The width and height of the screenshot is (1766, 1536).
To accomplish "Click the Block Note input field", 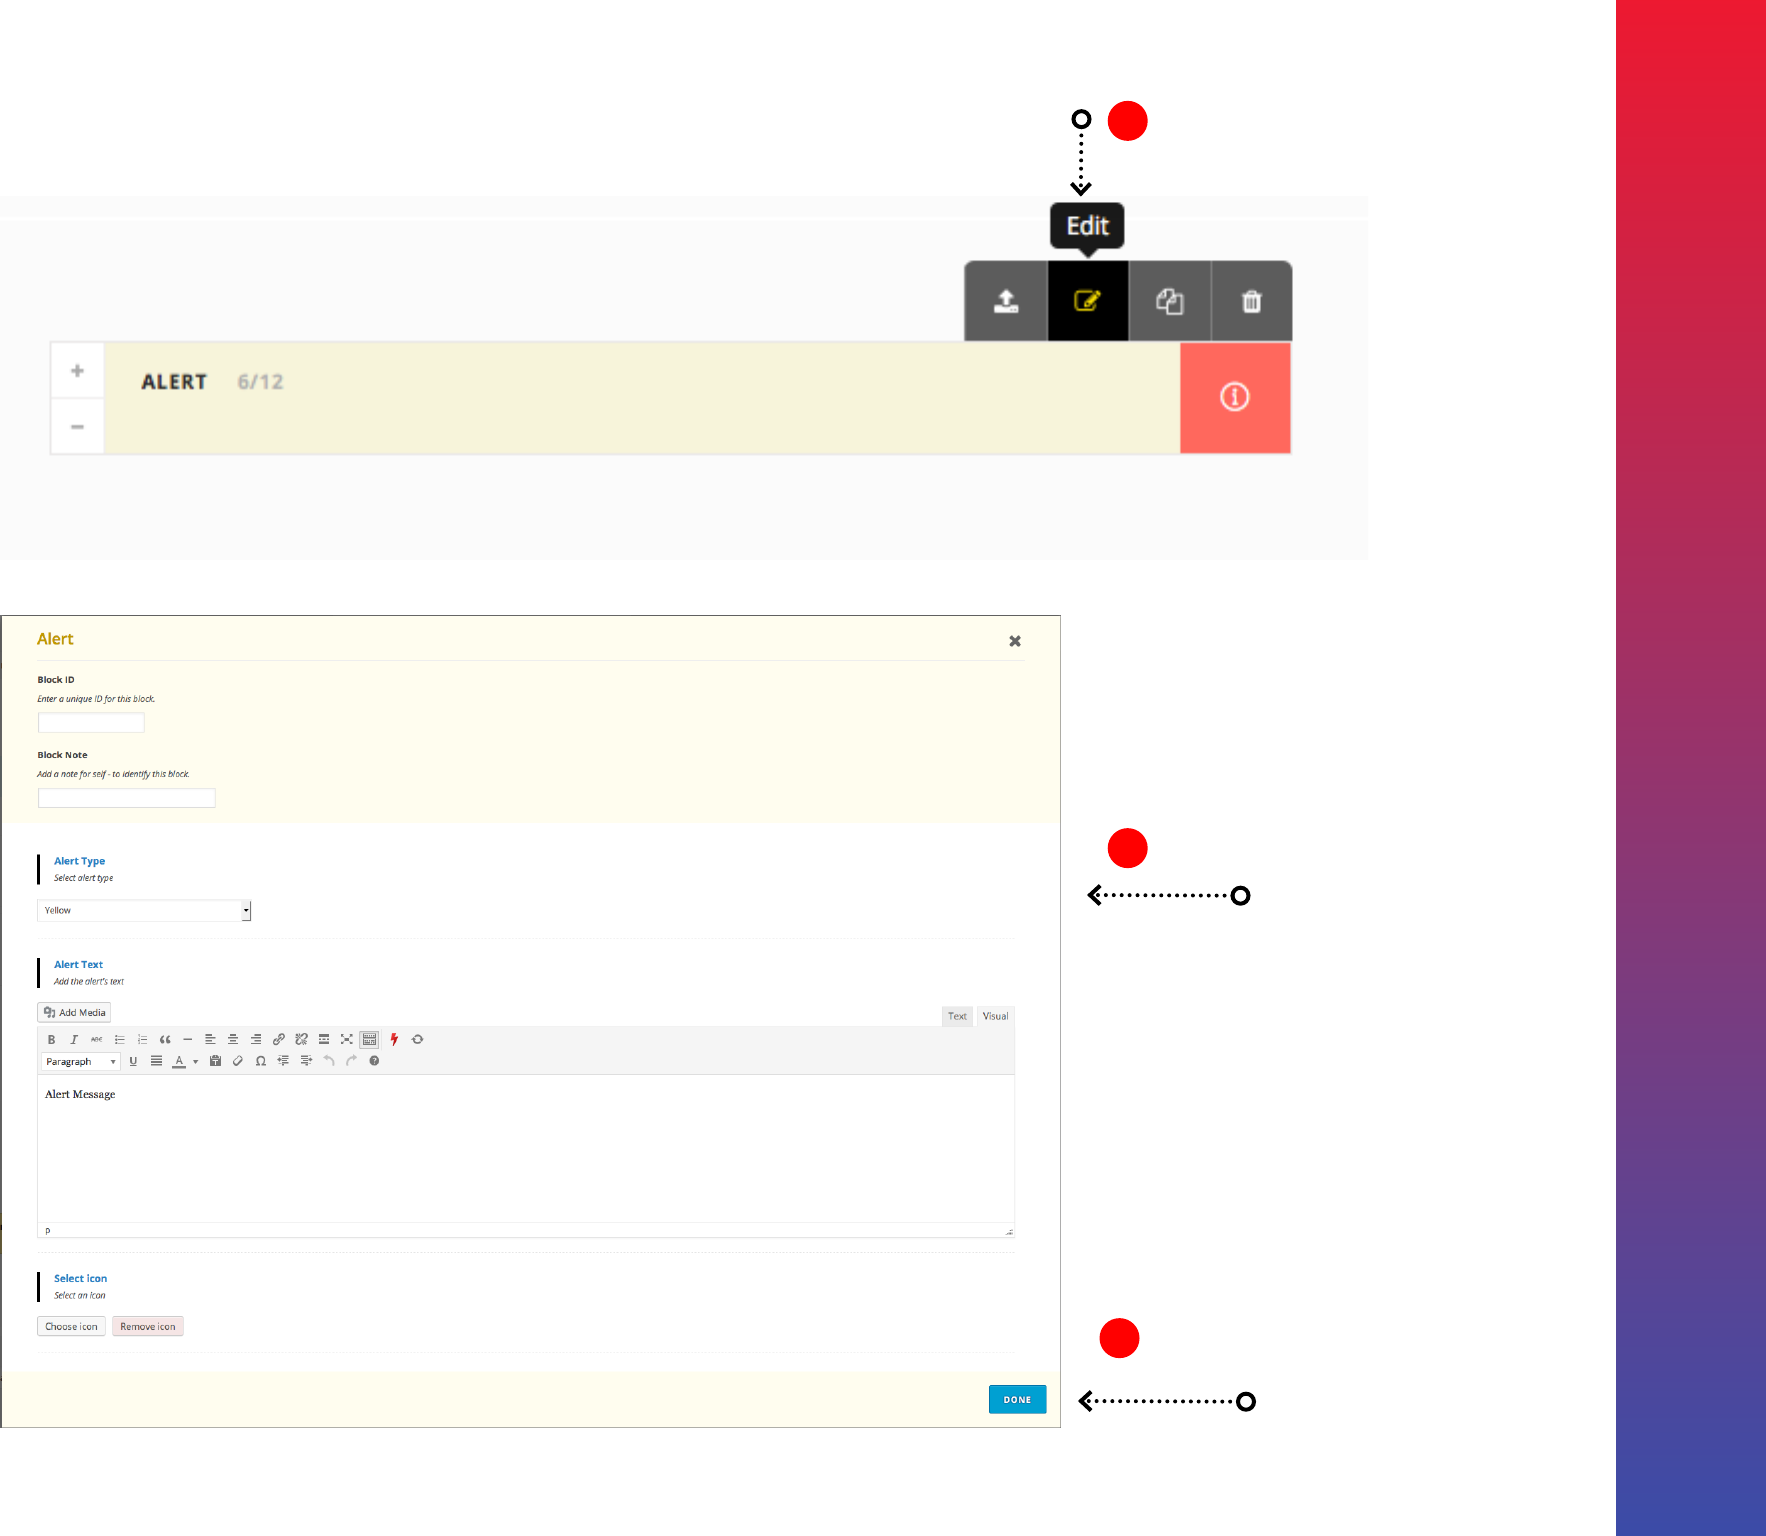I will tap(127, 798).
